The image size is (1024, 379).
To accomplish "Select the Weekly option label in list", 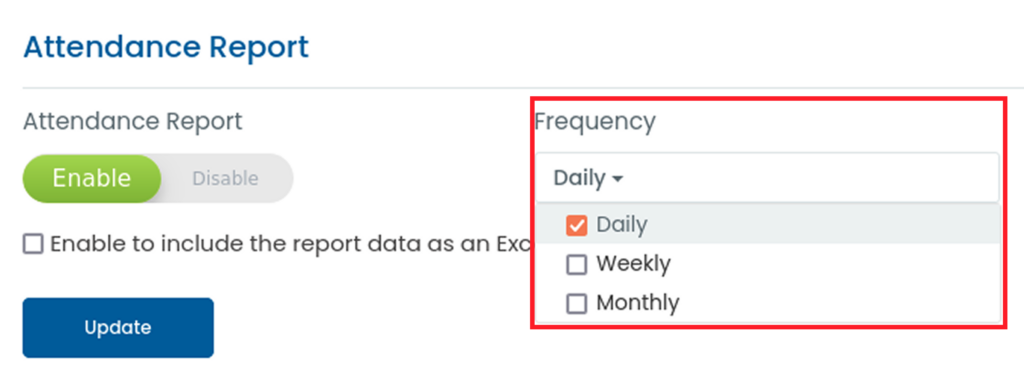I will click(x=633, y=264).
